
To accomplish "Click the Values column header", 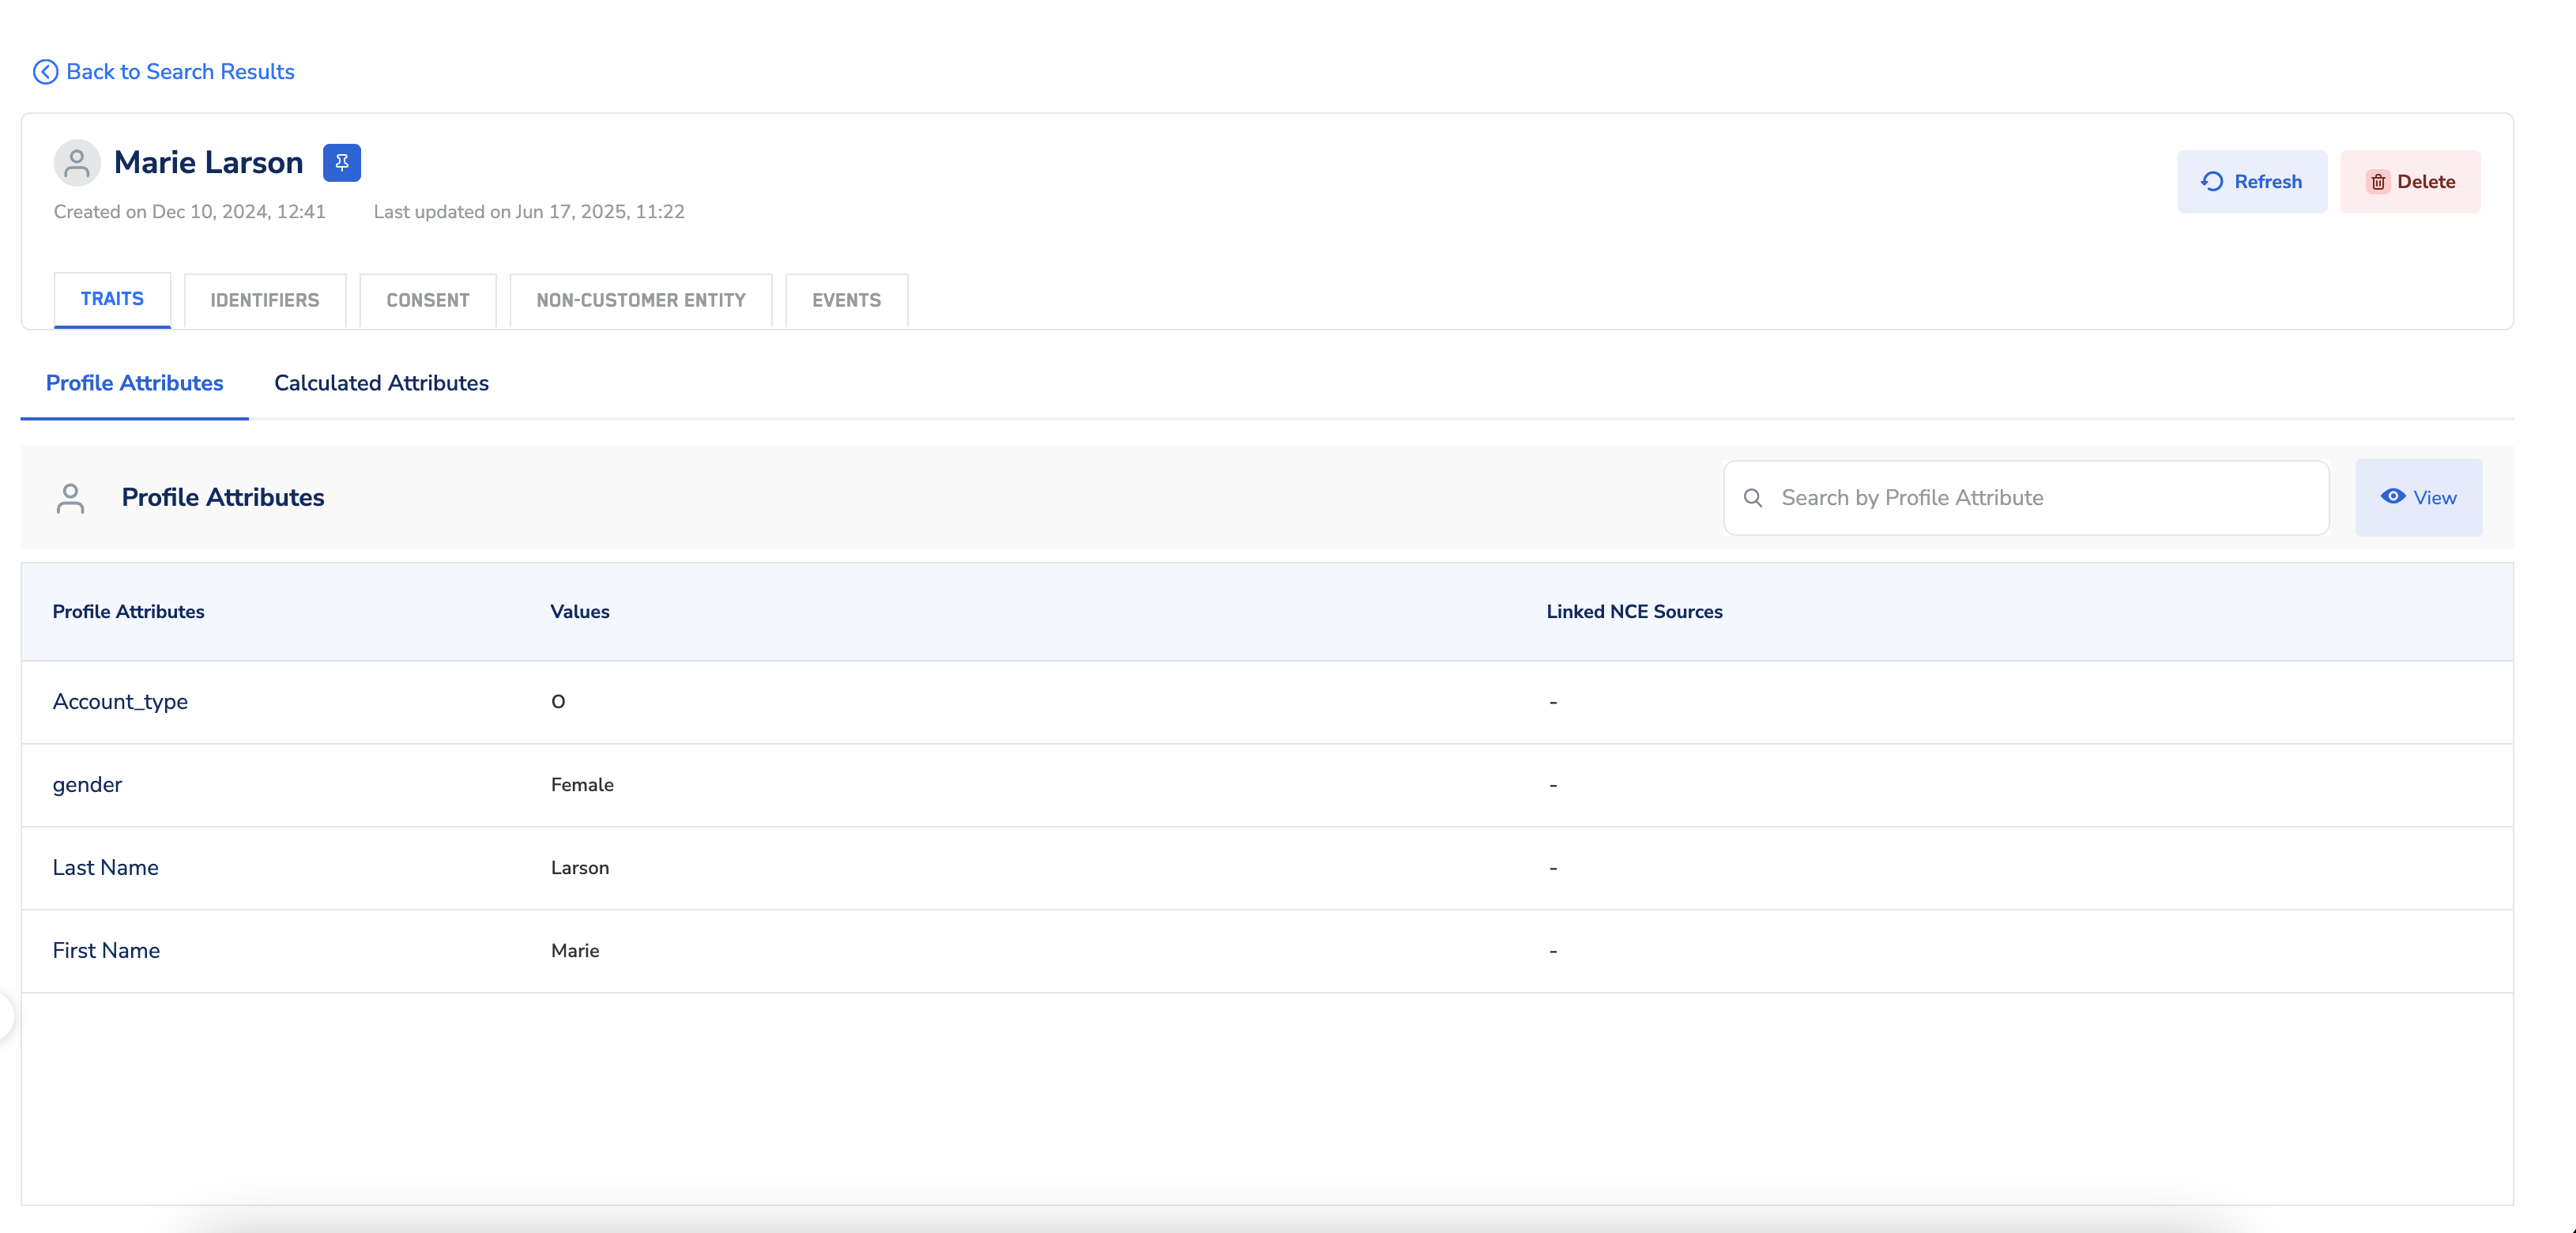I will [x=580, y=612].
